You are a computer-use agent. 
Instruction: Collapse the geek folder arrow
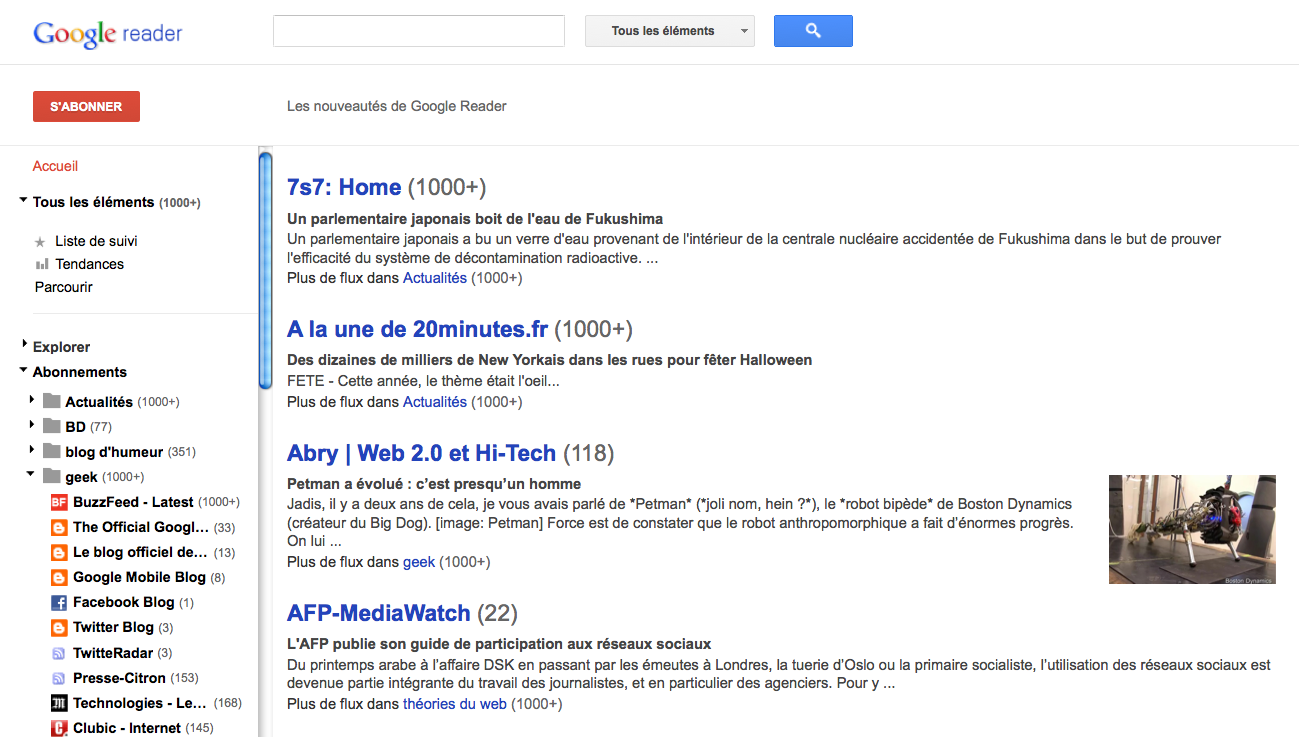(x=31, y=474)
